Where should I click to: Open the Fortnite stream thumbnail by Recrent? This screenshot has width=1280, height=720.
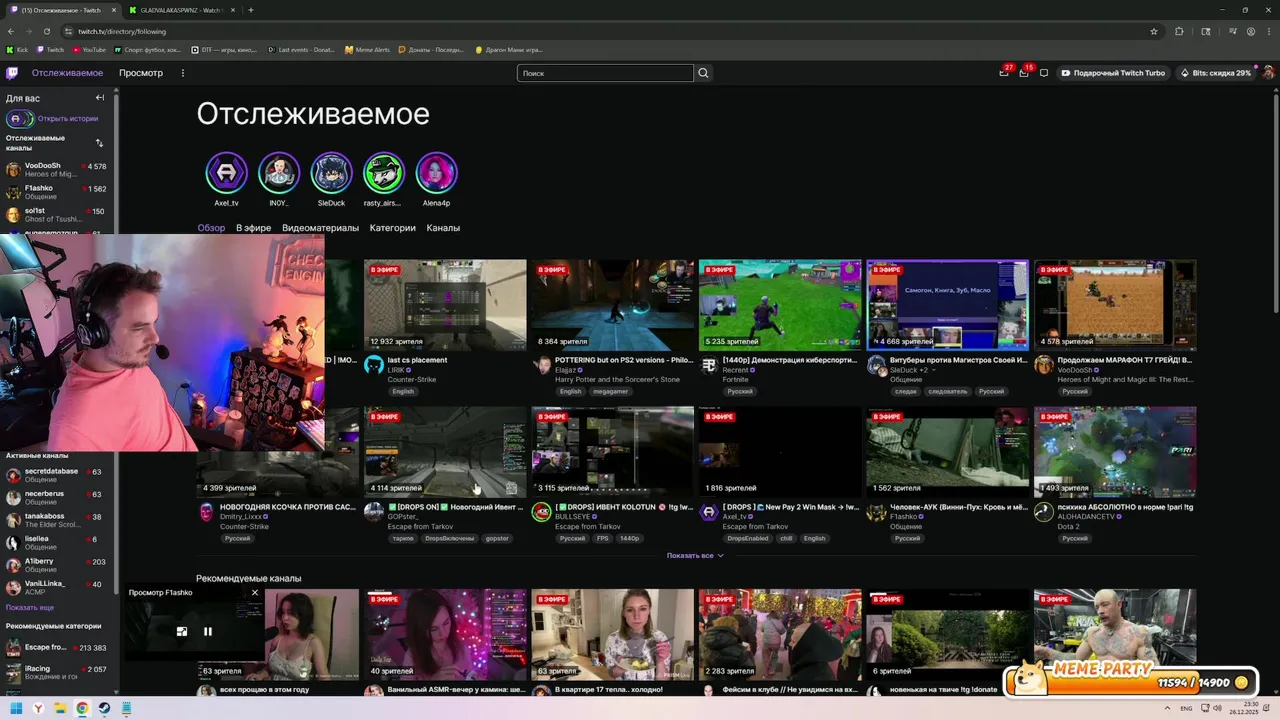coord(780,305)
